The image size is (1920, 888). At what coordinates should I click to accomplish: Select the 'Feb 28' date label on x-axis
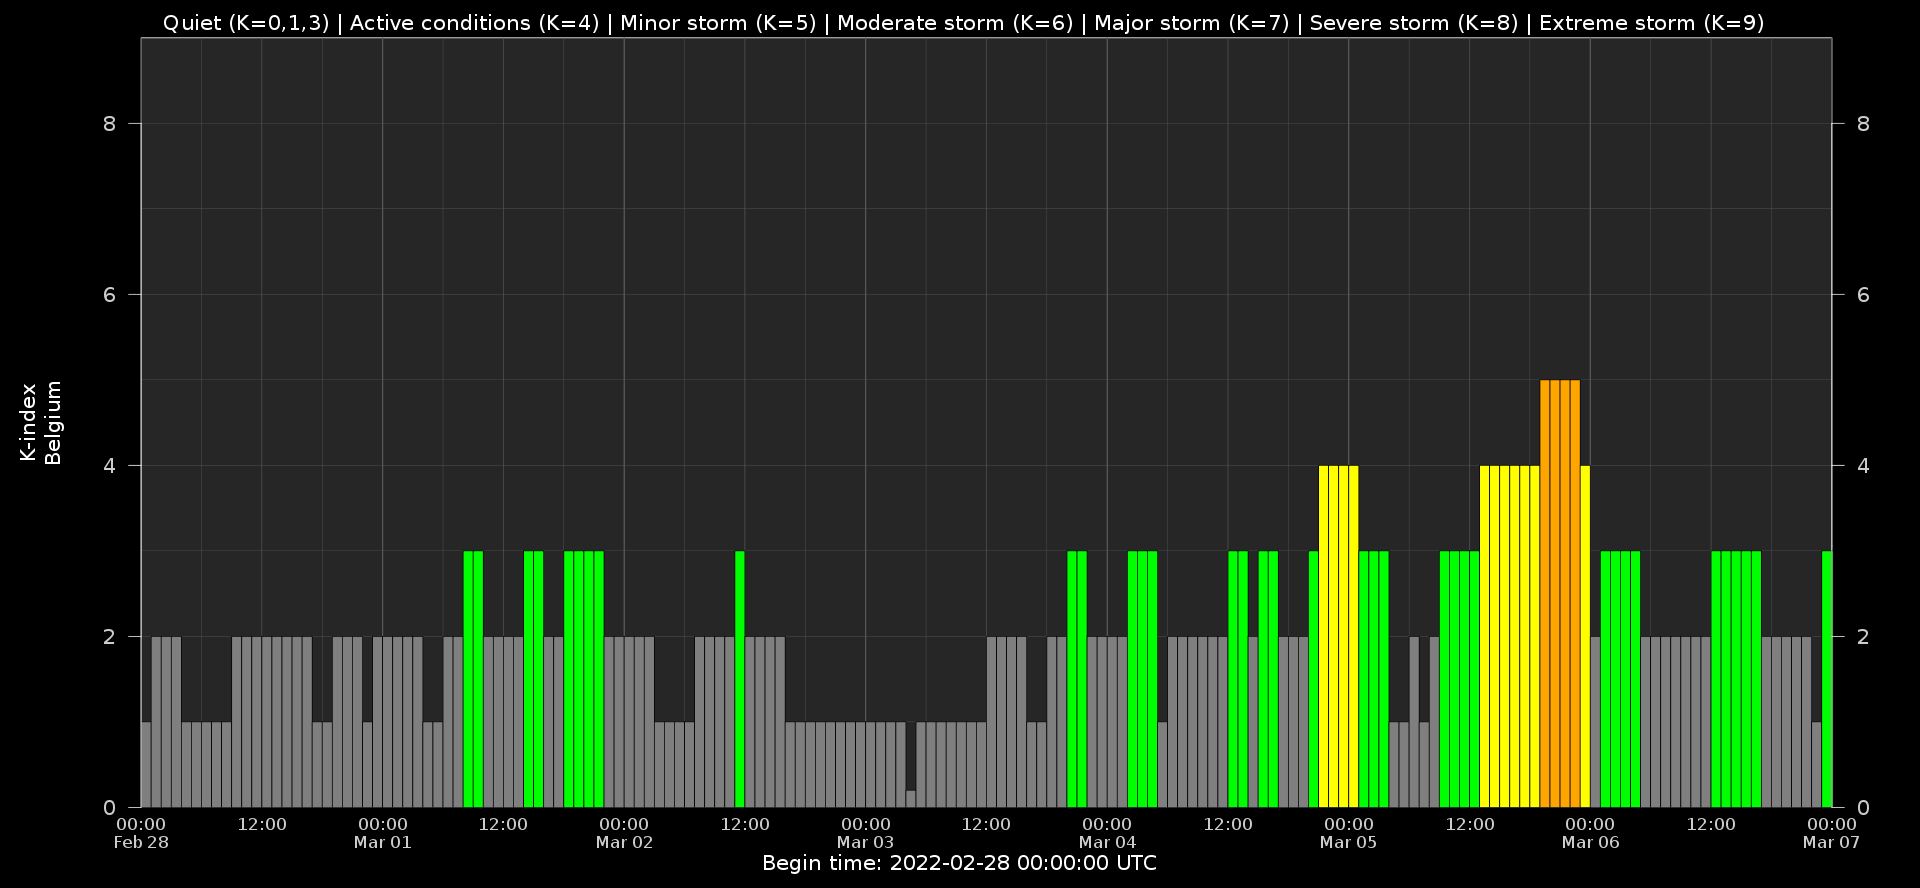[141, 842]
